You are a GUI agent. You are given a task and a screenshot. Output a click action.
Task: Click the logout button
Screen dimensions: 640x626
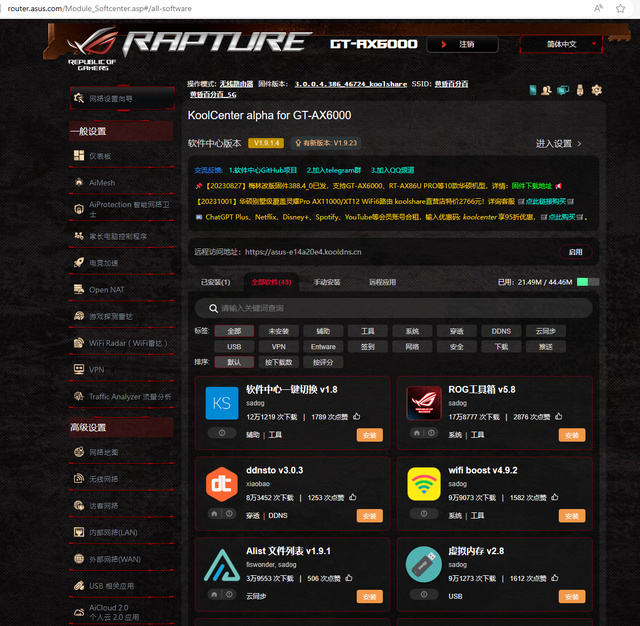point(462,44)
